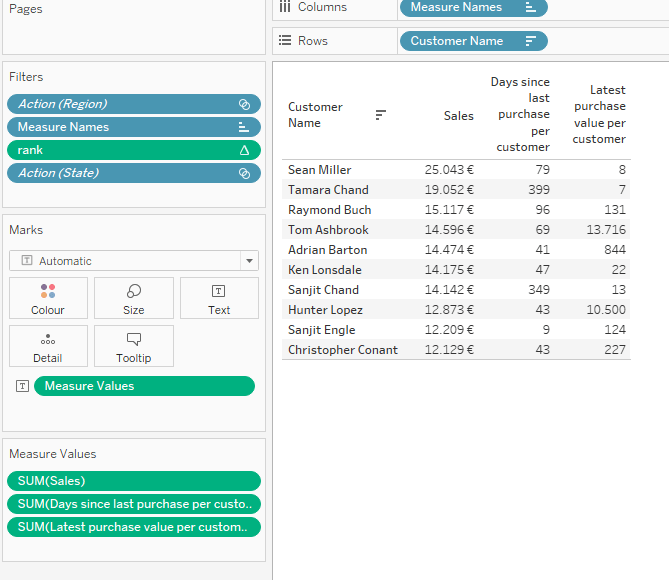Image resolution: width=669 pixels, height=580 pixels.
Task: Open the Tooltip marks card
Action: click(133, 346)
